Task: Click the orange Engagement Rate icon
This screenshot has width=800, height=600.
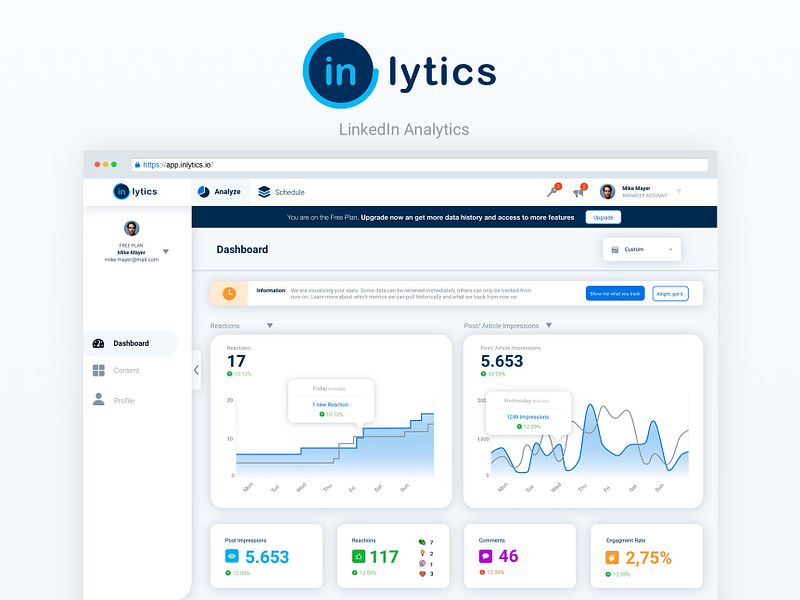Action: [x=612, y=556]
